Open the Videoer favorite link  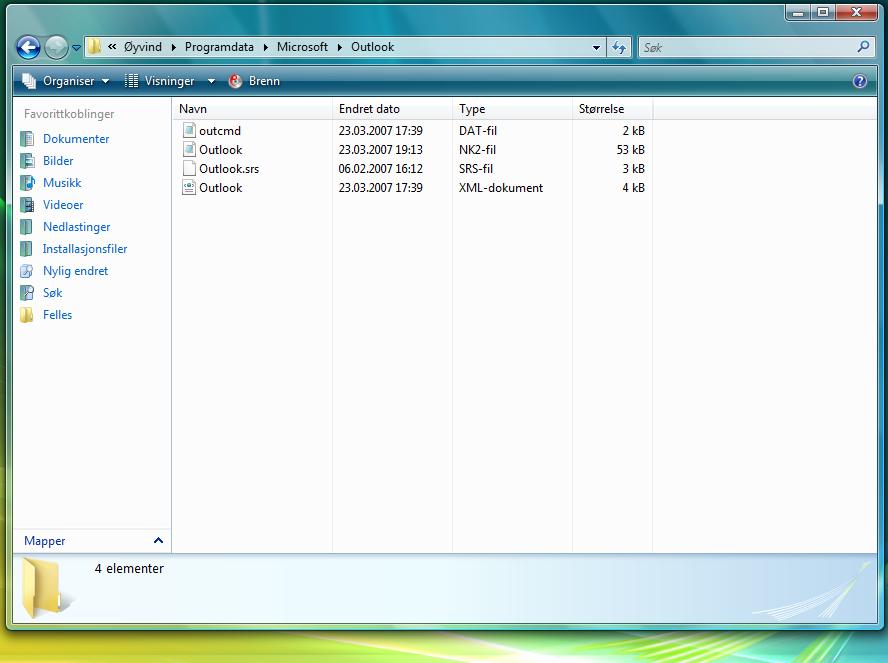point(63,205)
